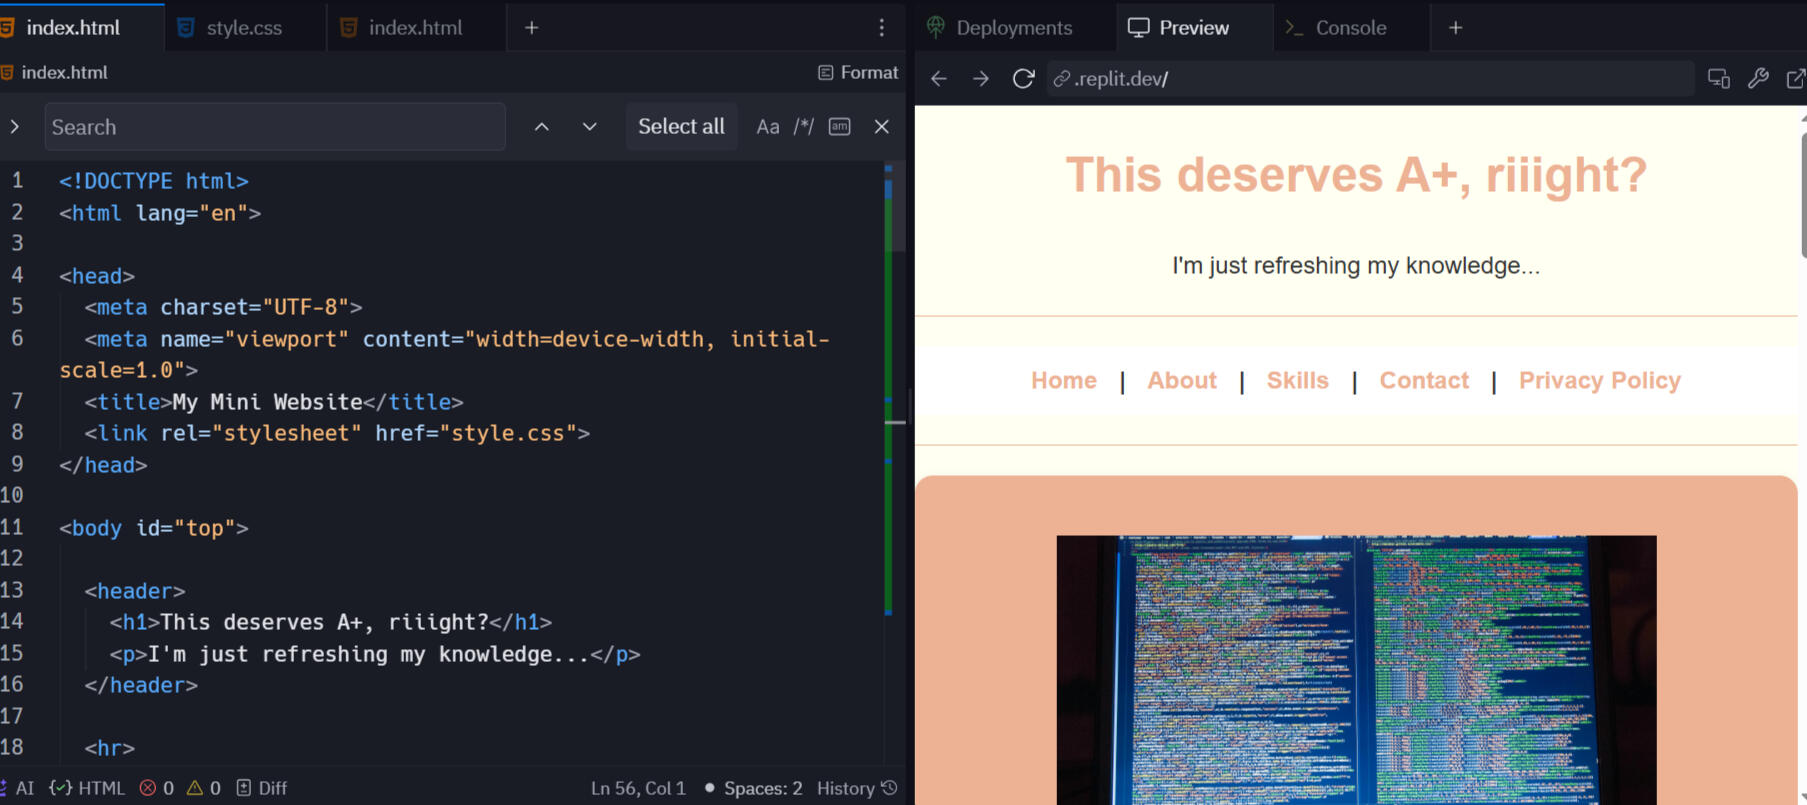Switch to the style.css tab
The height and width of the screenshot is (805, 1807).
(243, 28)
